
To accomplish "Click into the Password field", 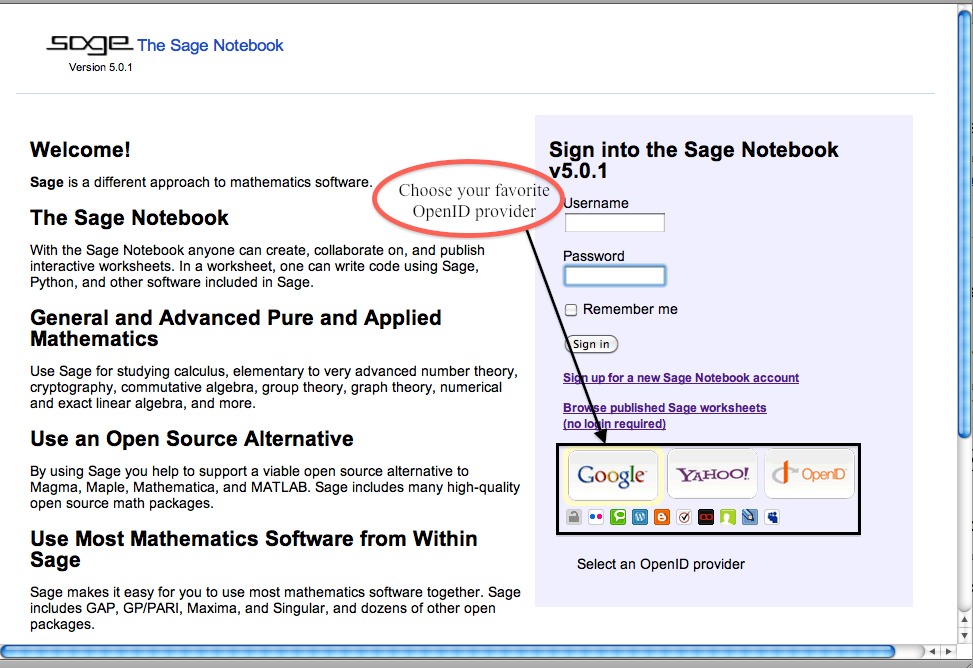I will click(614, 276).
